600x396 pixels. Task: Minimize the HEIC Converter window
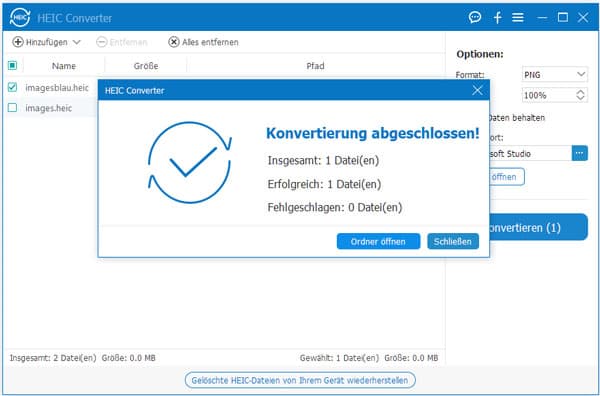542,18
